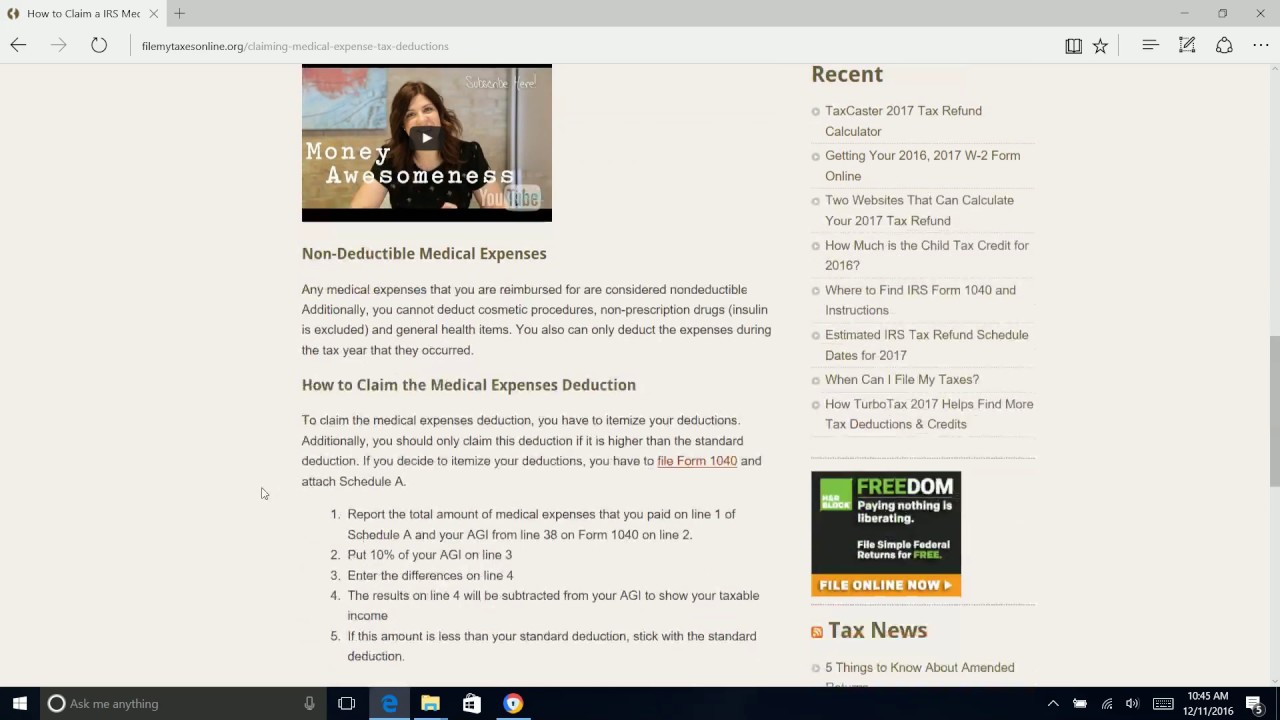Go back to the previous page
1280x720 pixels.
click(18, 45)
